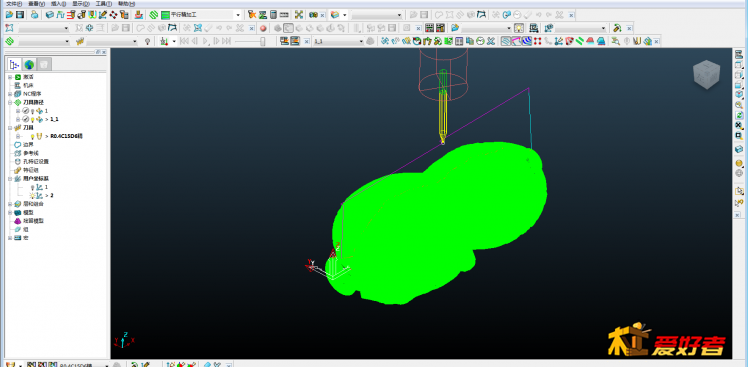The height and width of the screenshot is (367, 748).
Task: Click the blue dome model icon
Action: click(x=601, y=42)
